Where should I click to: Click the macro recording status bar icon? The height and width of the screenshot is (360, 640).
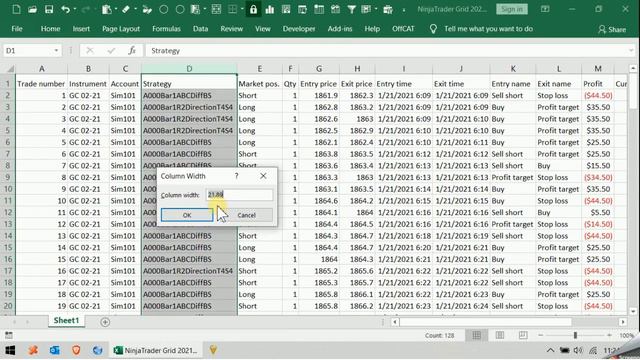coord(9,335)
